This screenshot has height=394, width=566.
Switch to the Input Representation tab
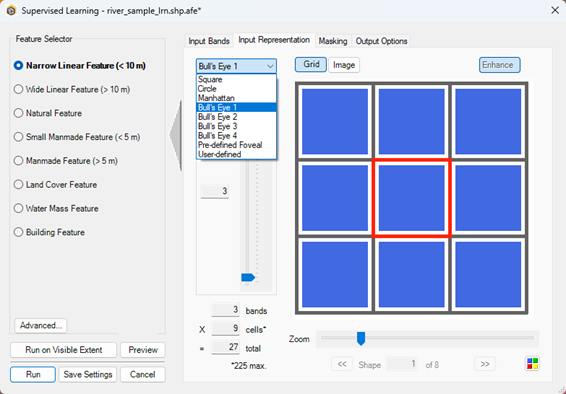point(274,40)
